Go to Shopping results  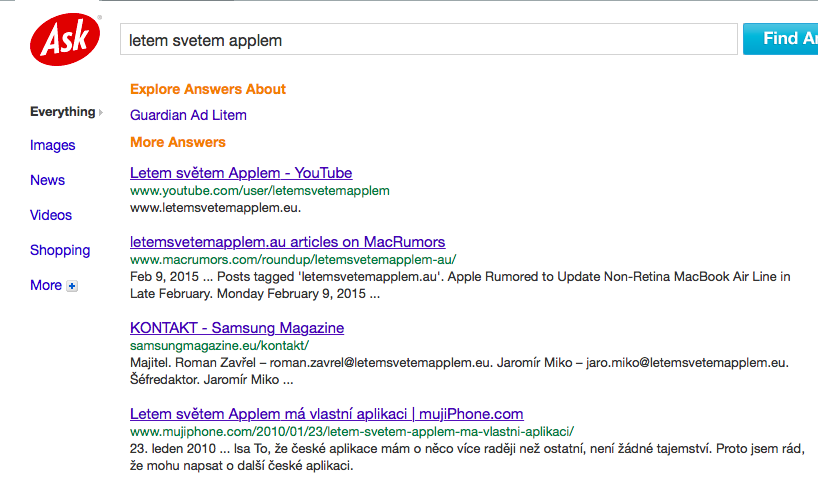point(60,250)
